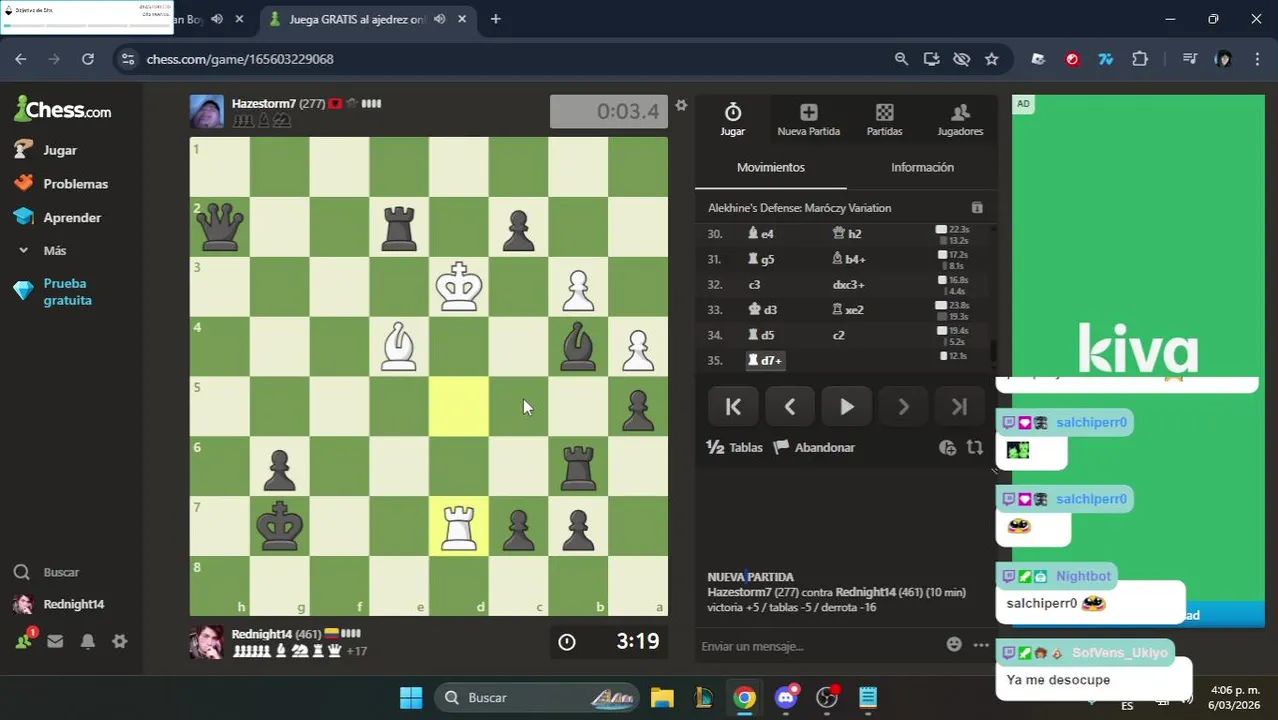Click the address bar URL

pyautogui.click(x=240, y=59)
